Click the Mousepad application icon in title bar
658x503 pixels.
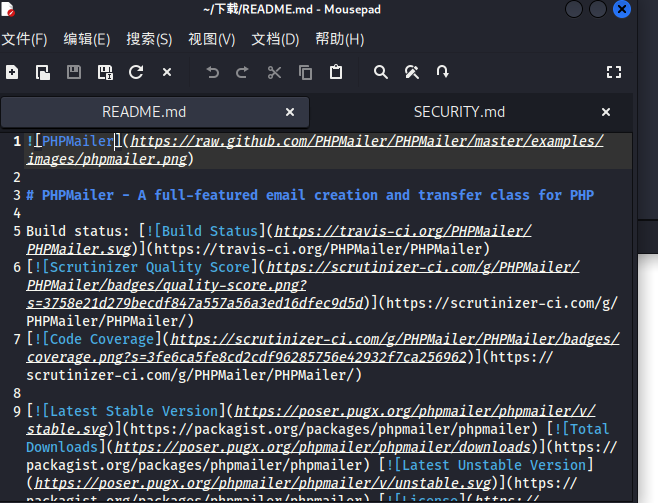(8, 9)
